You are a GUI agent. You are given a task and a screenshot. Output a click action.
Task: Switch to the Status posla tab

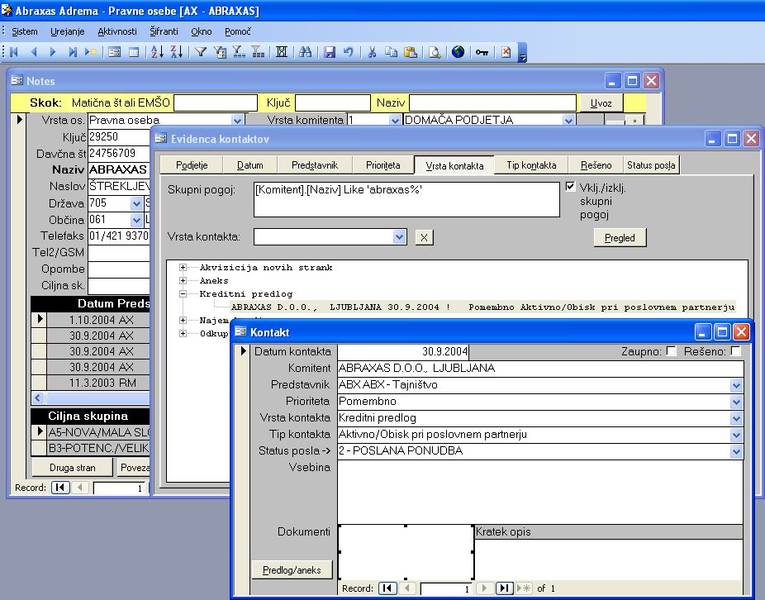[651, 165]
